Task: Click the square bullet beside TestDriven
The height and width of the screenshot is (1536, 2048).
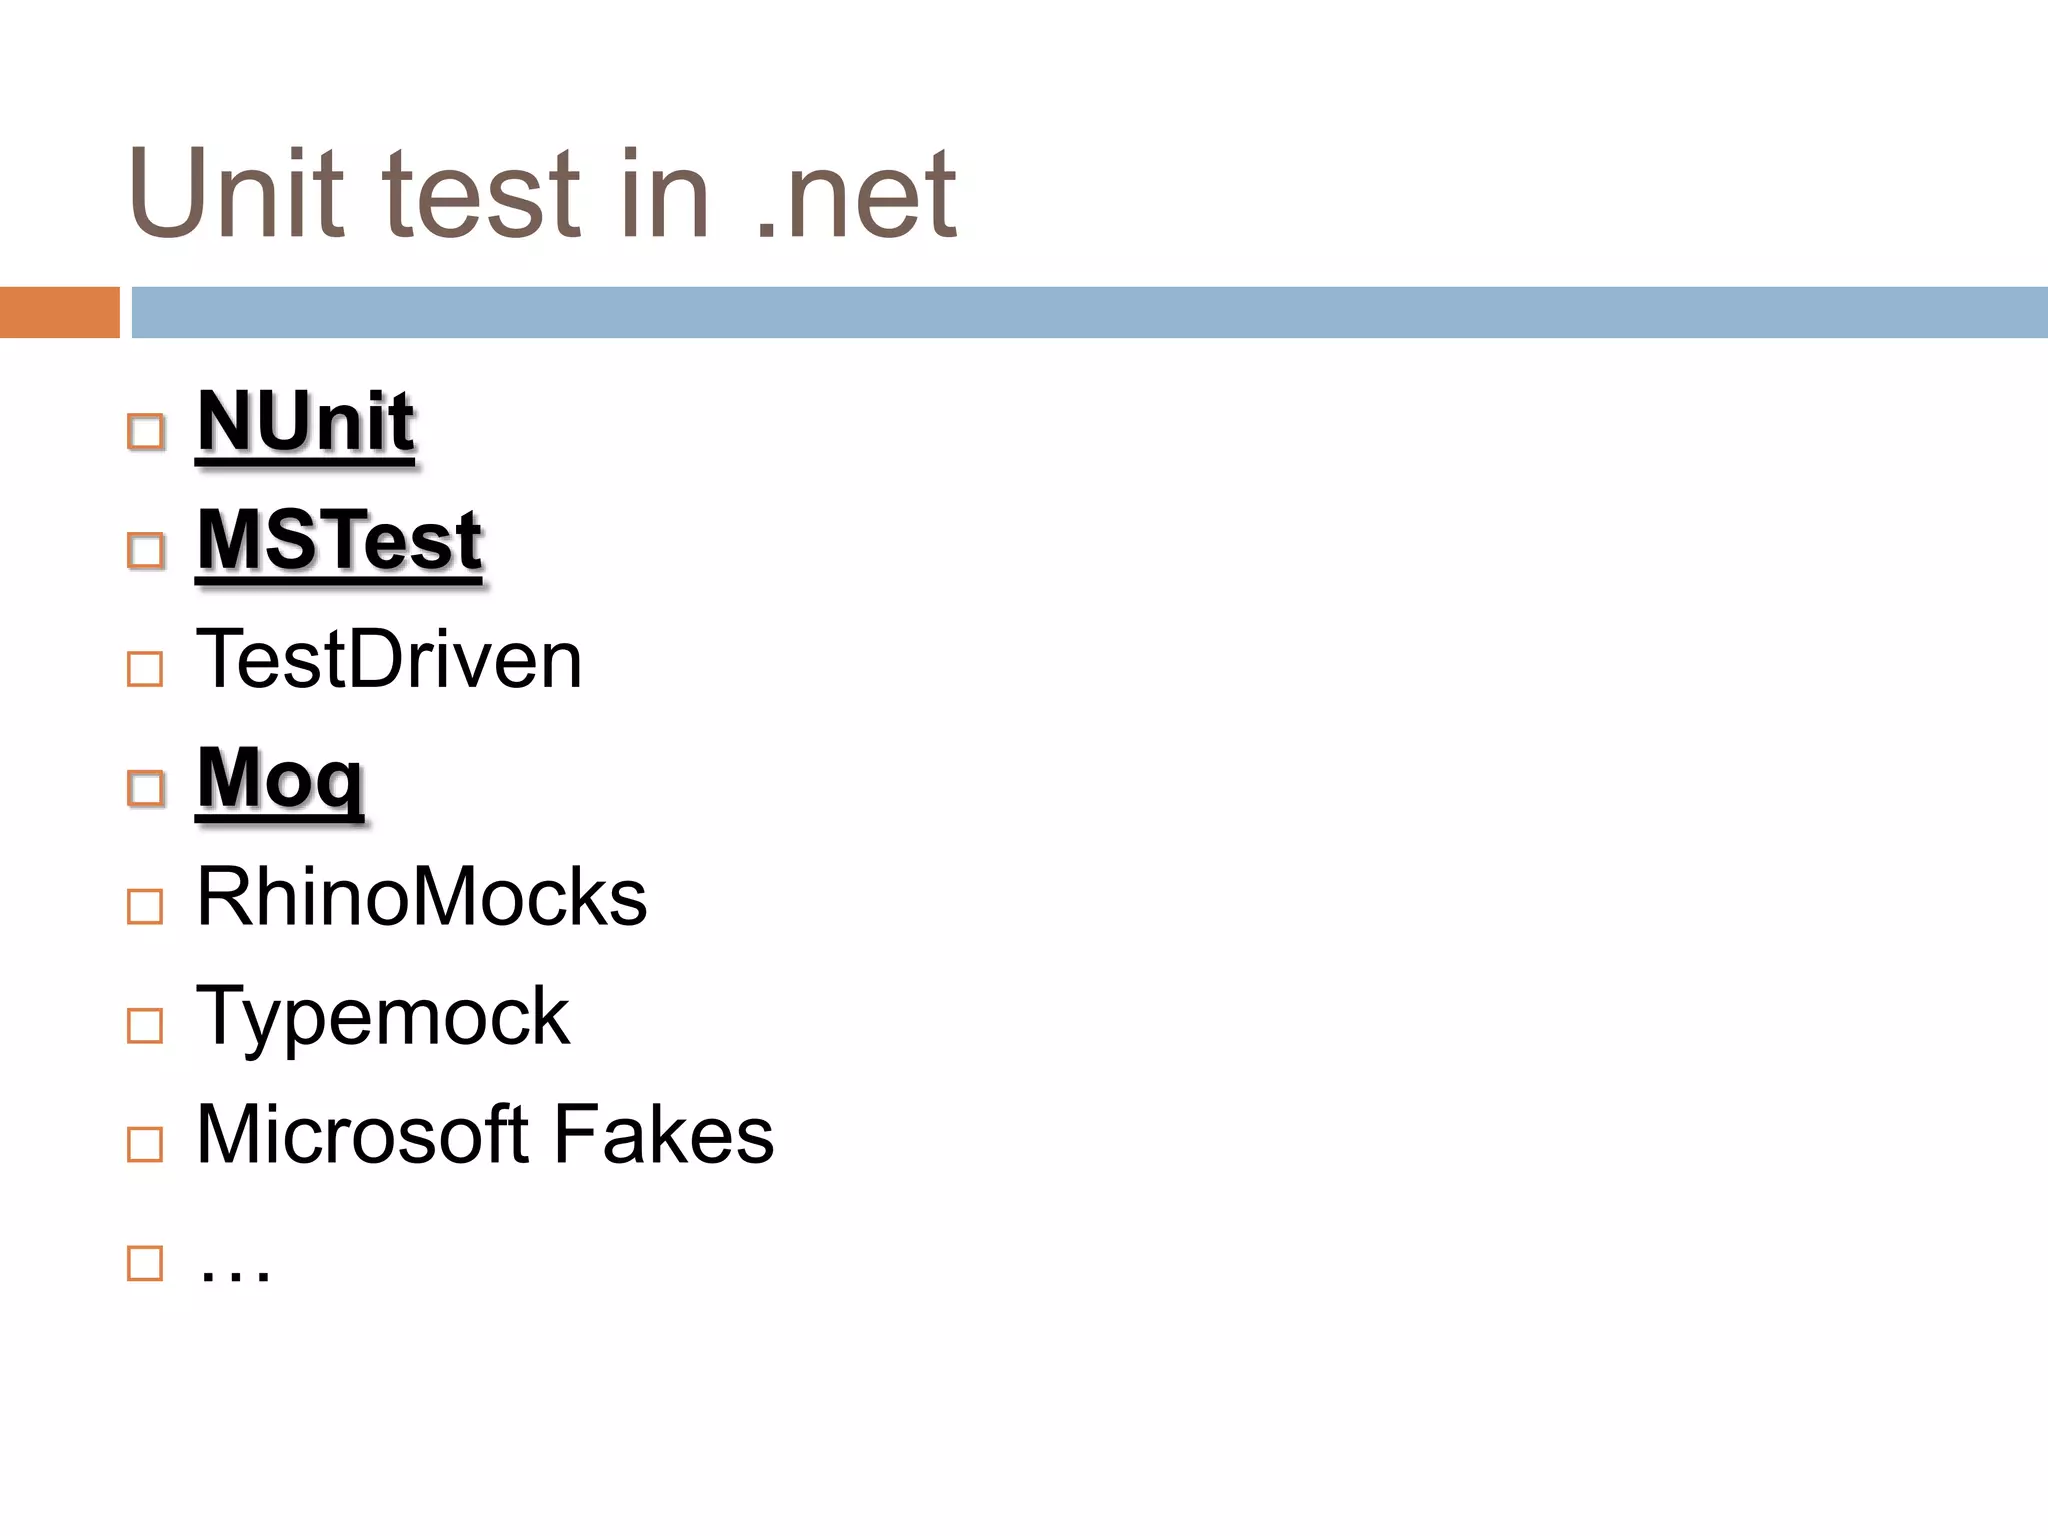Action: (146, 669)
